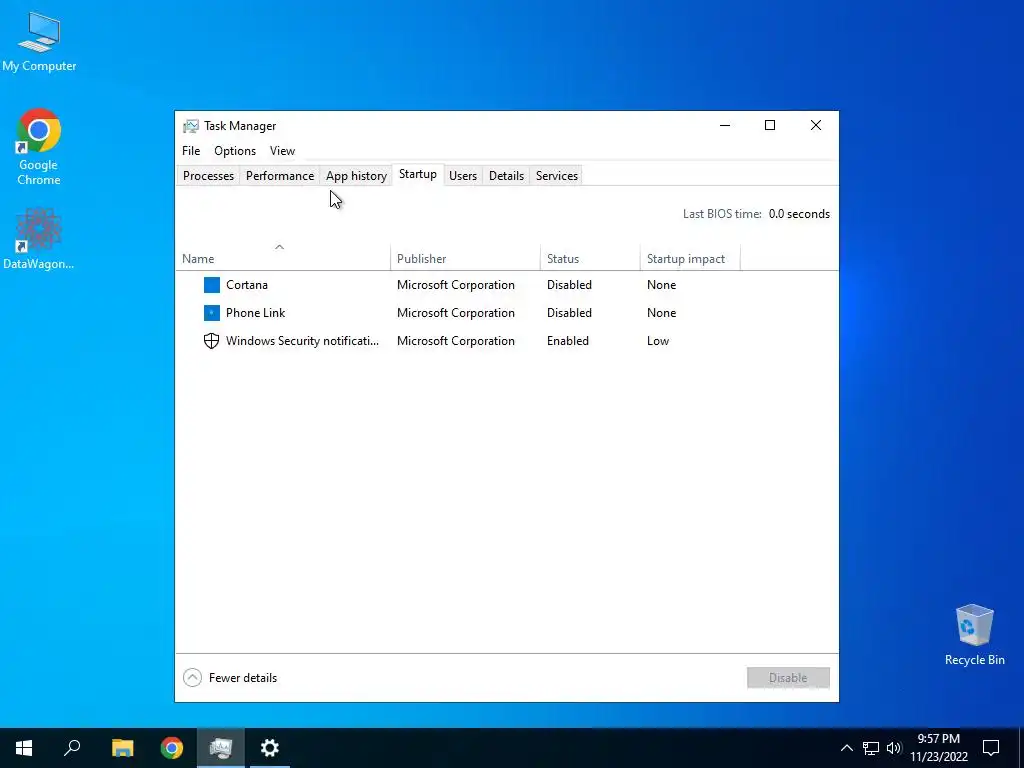Open the notification center icon
The image size is (1024, 768).
(x=991, y=748)
